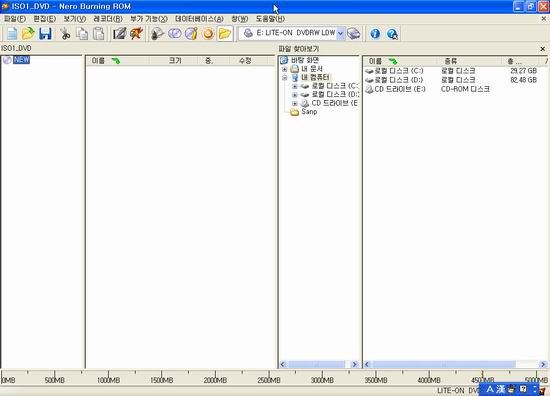Open the 레코더(R) menu

tap(108, 19)
